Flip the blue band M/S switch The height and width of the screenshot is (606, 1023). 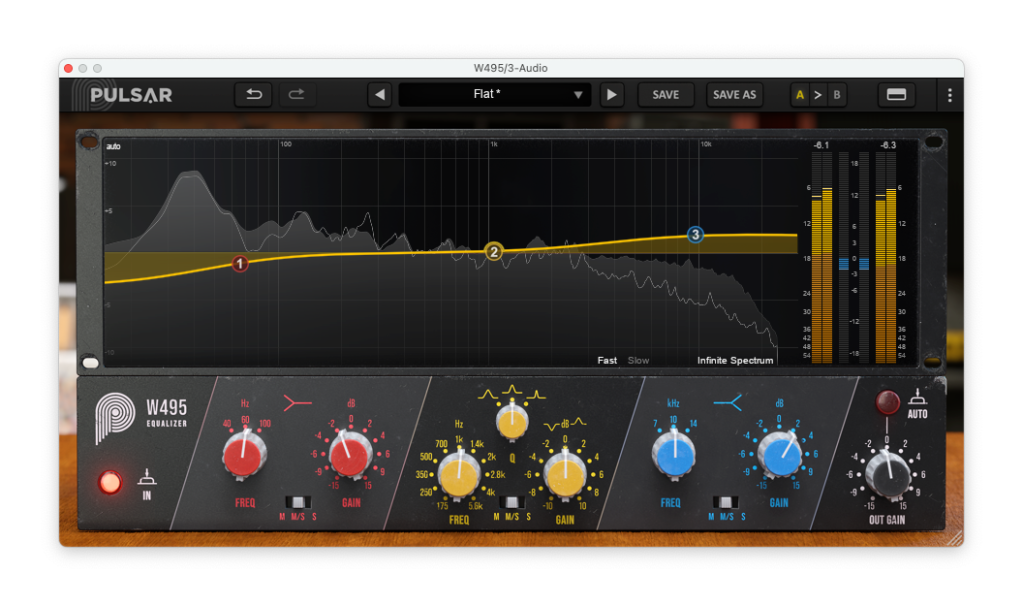(x=725, y=502)
